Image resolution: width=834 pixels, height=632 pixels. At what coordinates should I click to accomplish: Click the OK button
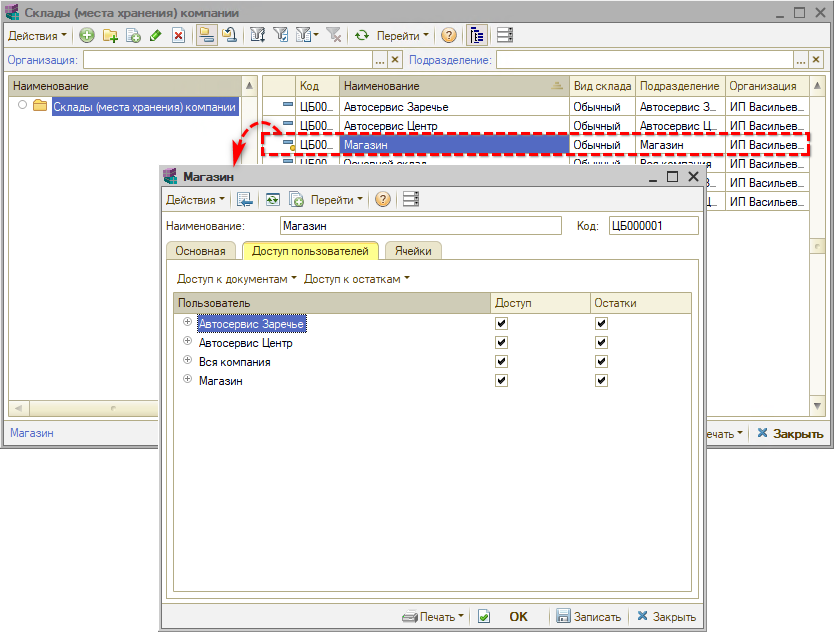tap(518, 617)
